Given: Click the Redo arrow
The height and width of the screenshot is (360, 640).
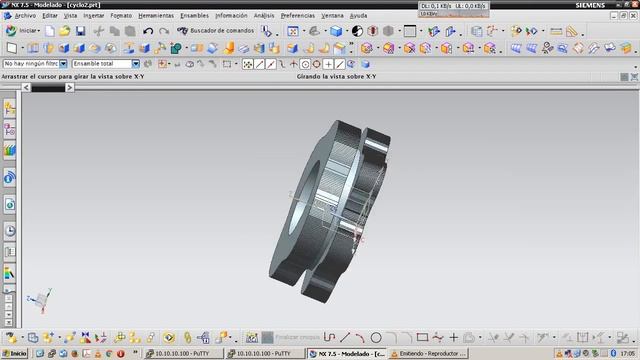Looking at the screenshot, I should tap(164, 31).
